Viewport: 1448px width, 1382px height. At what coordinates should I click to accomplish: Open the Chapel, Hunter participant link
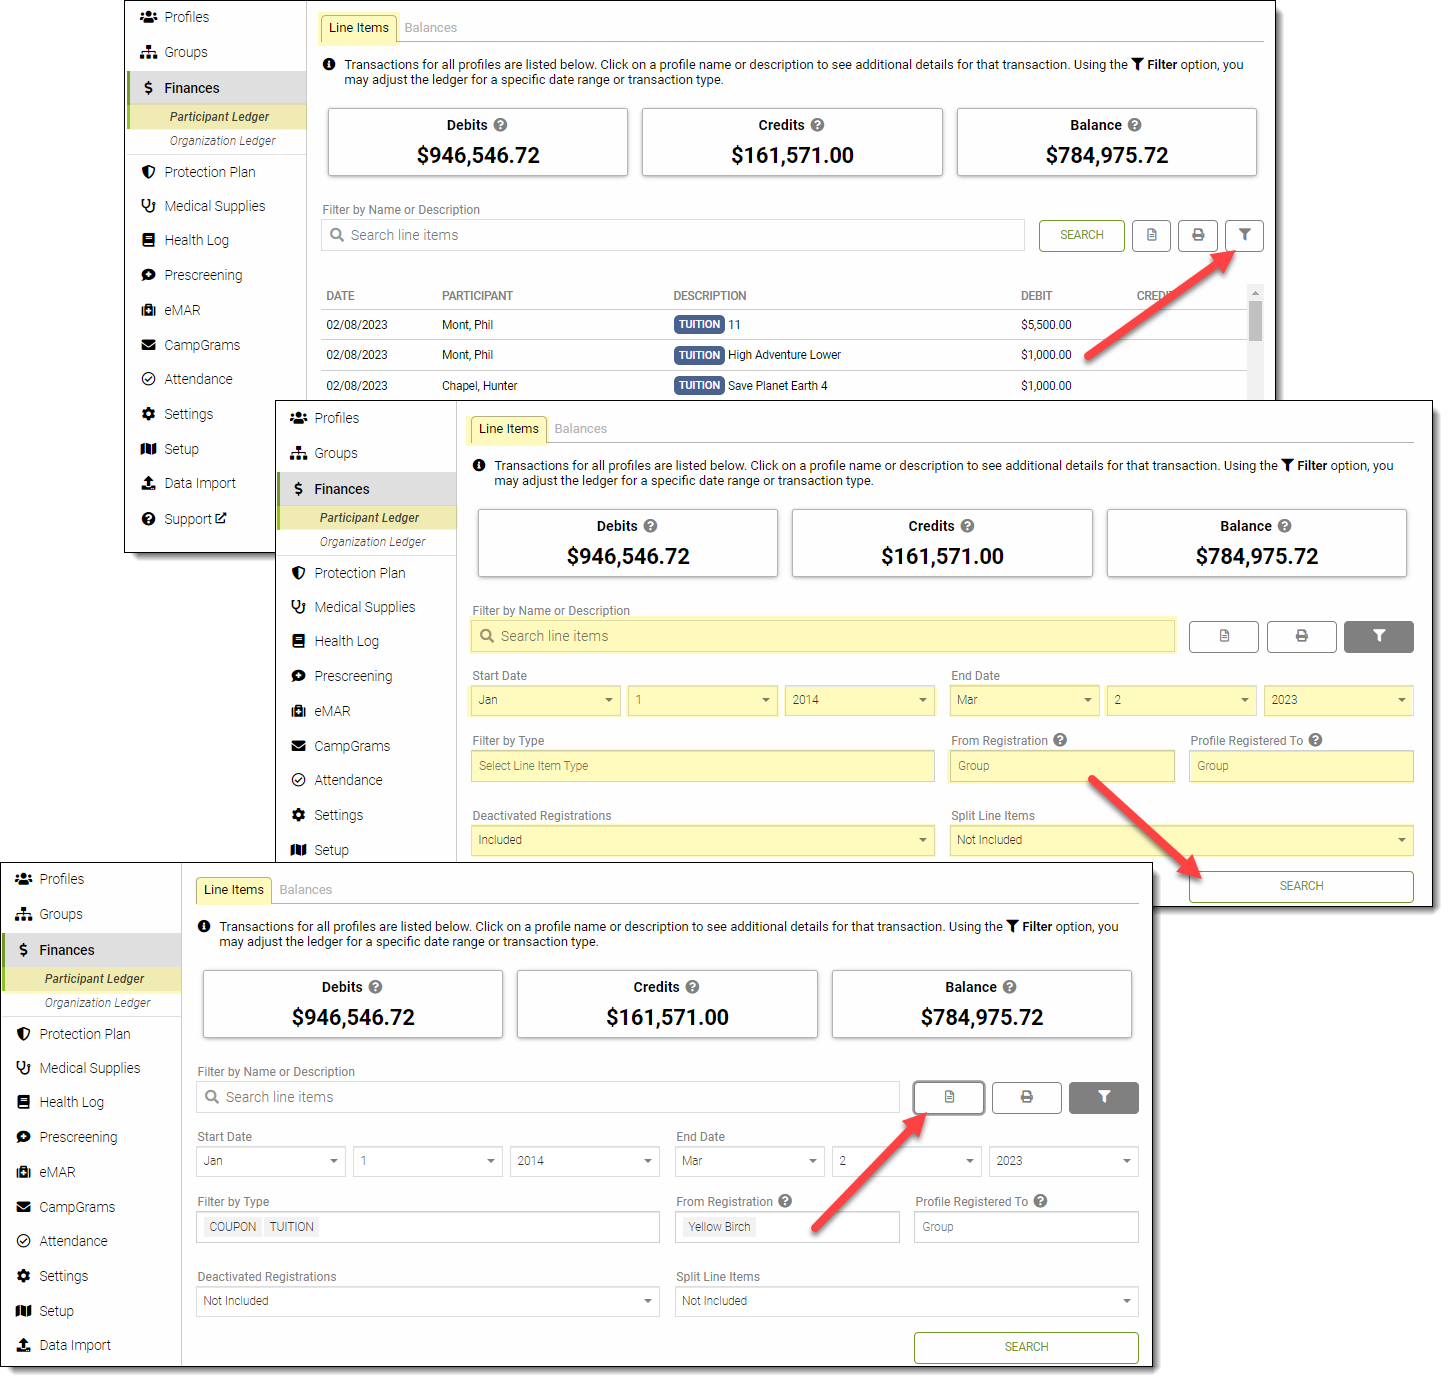pyautogui.click(x=479, y=386)
